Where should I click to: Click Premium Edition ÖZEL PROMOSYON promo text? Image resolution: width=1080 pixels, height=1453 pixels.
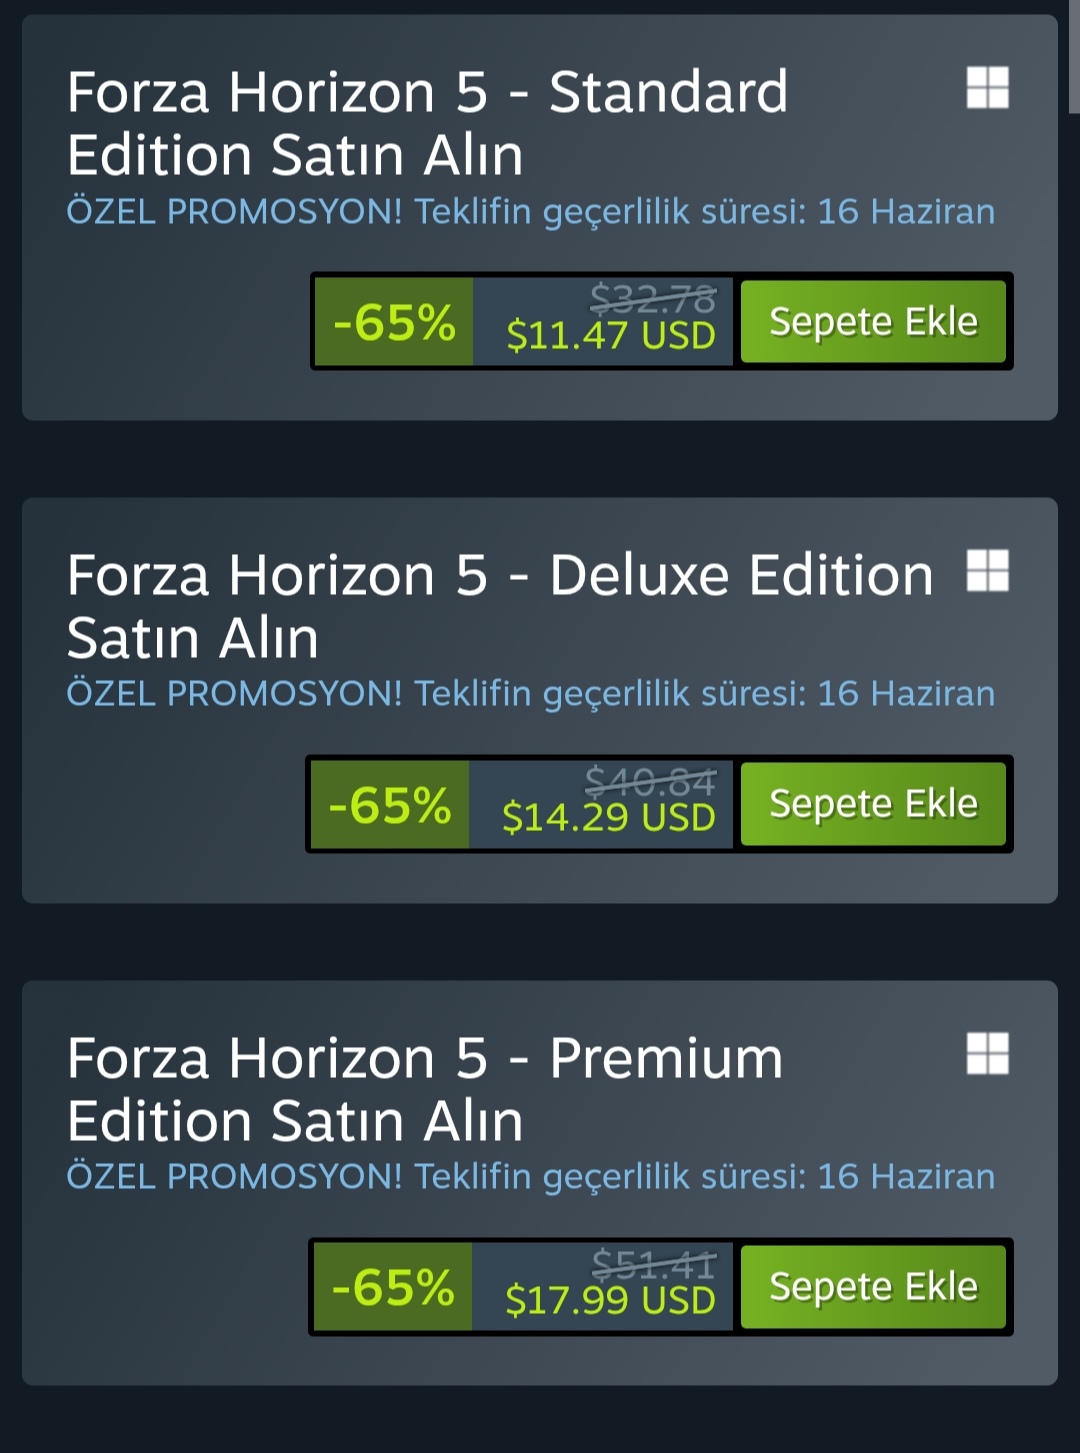click(x=531, y=1177)
